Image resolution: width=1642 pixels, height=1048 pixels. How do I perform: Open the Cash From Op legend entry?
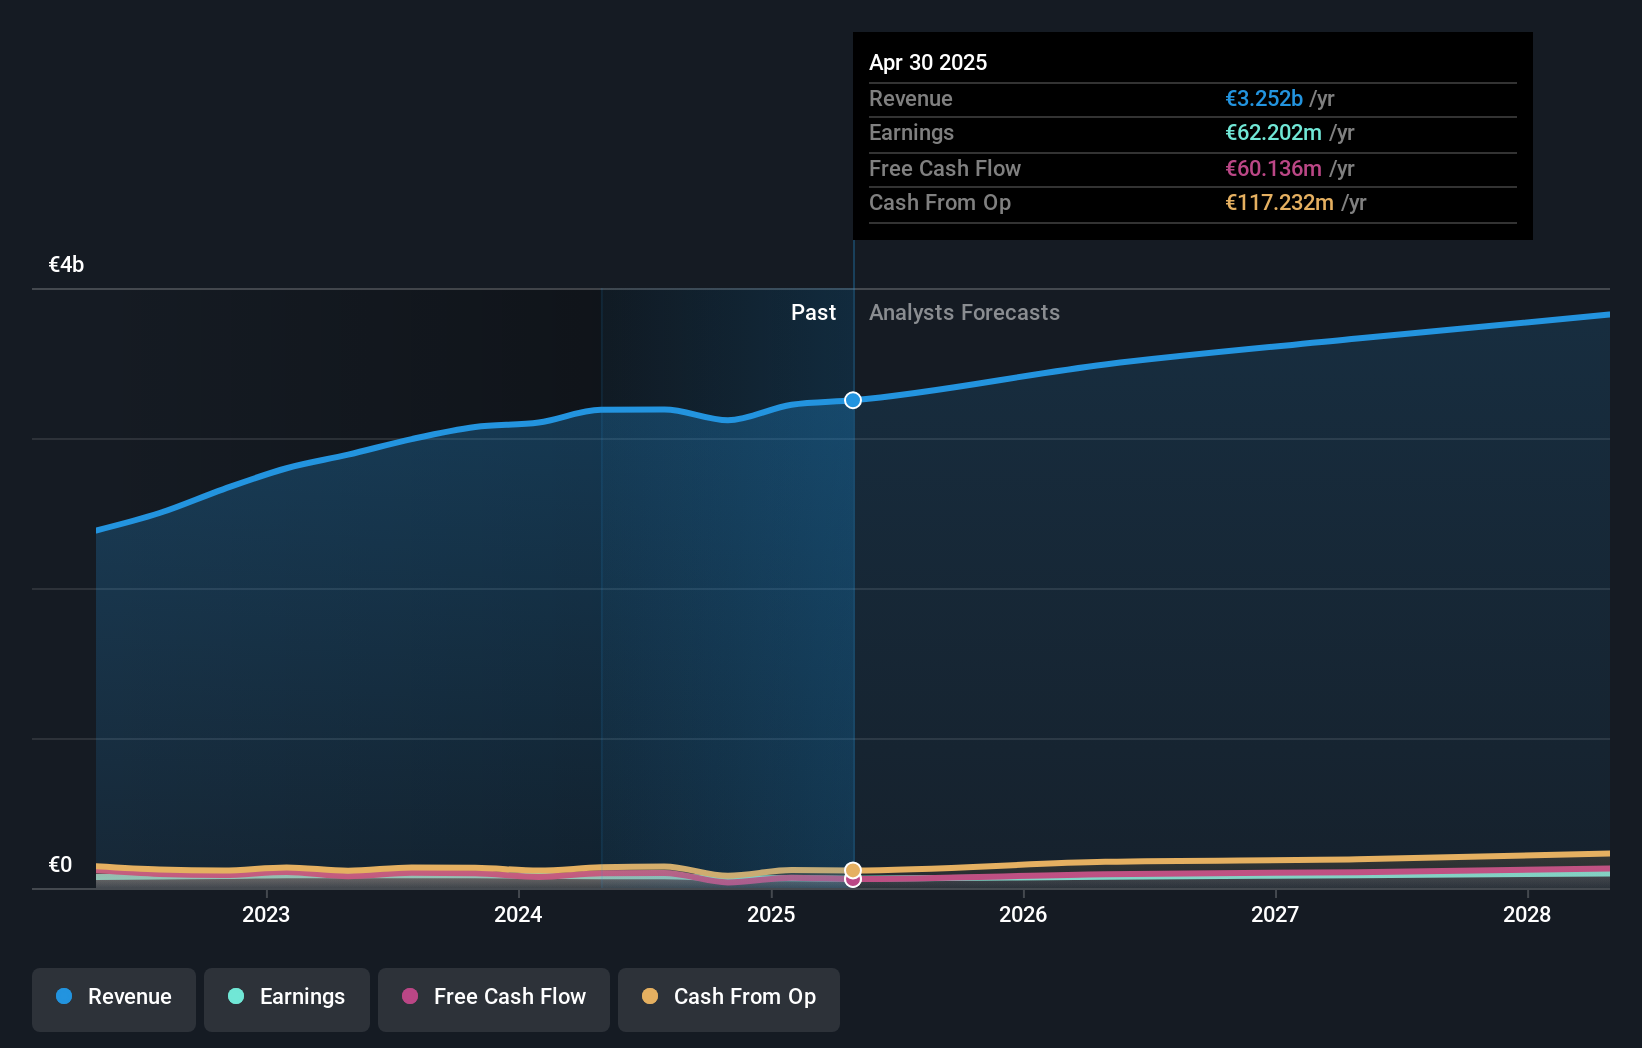pos(728,997)
